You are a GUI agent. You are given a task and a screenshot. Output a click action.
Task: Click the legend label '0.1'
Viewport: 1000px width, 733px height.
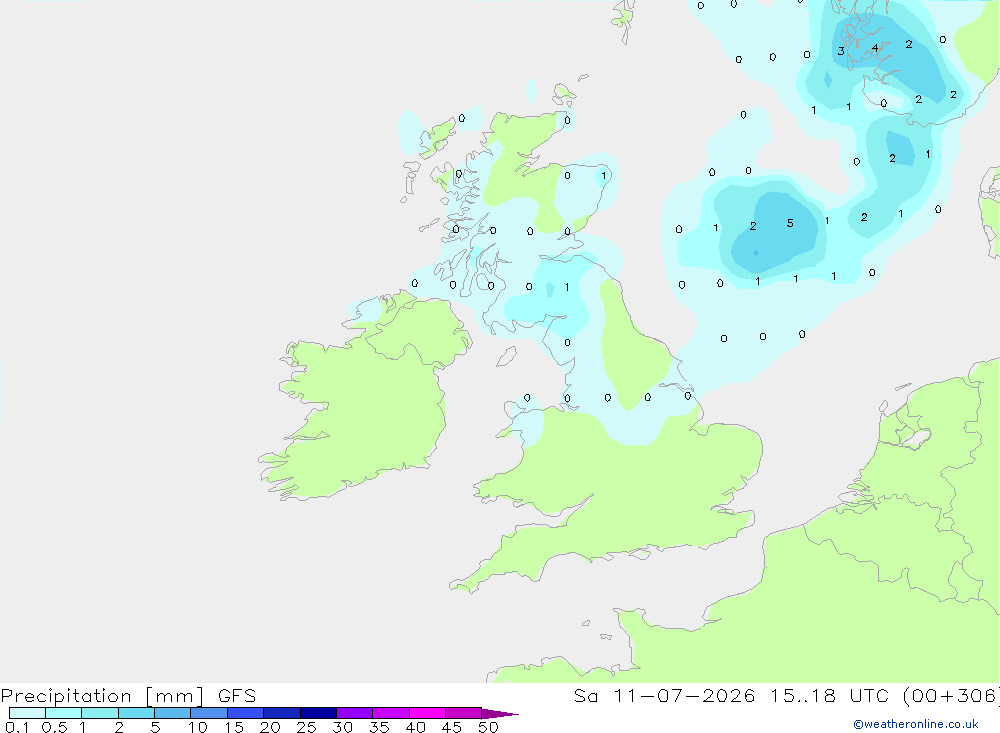pos(17,727)
